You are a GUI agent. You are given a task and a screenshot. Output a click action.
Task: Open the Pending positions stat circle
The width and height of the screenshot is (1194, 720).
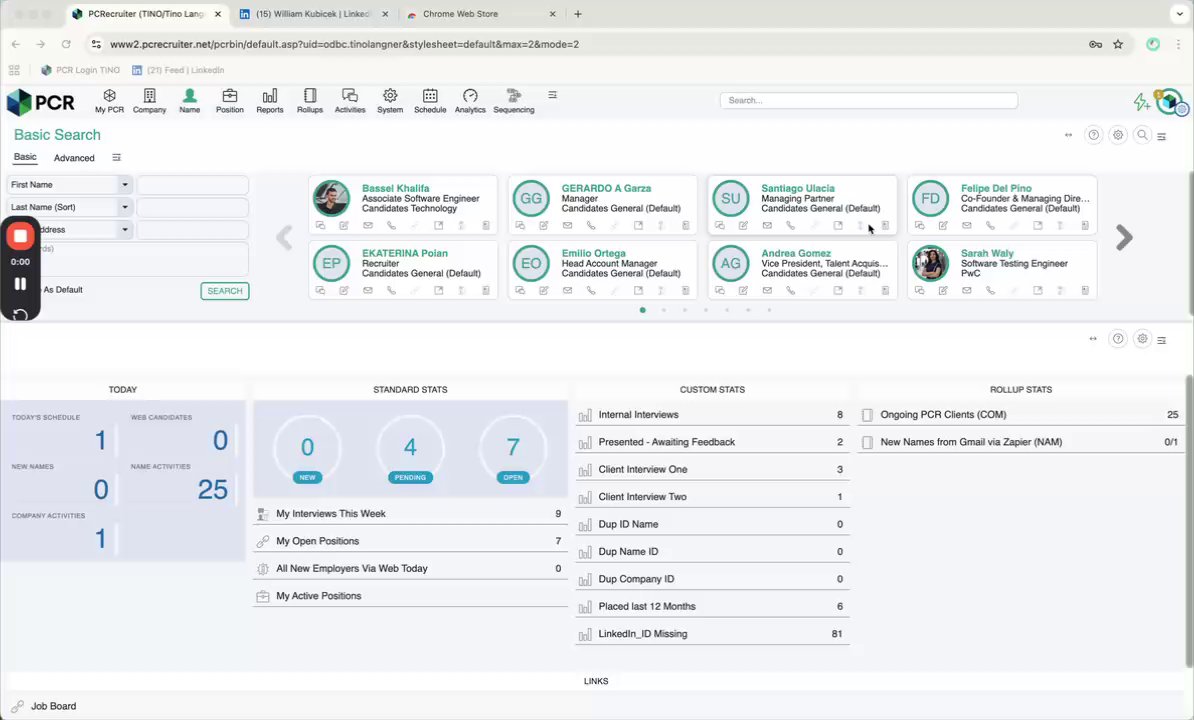click(410, 450)
